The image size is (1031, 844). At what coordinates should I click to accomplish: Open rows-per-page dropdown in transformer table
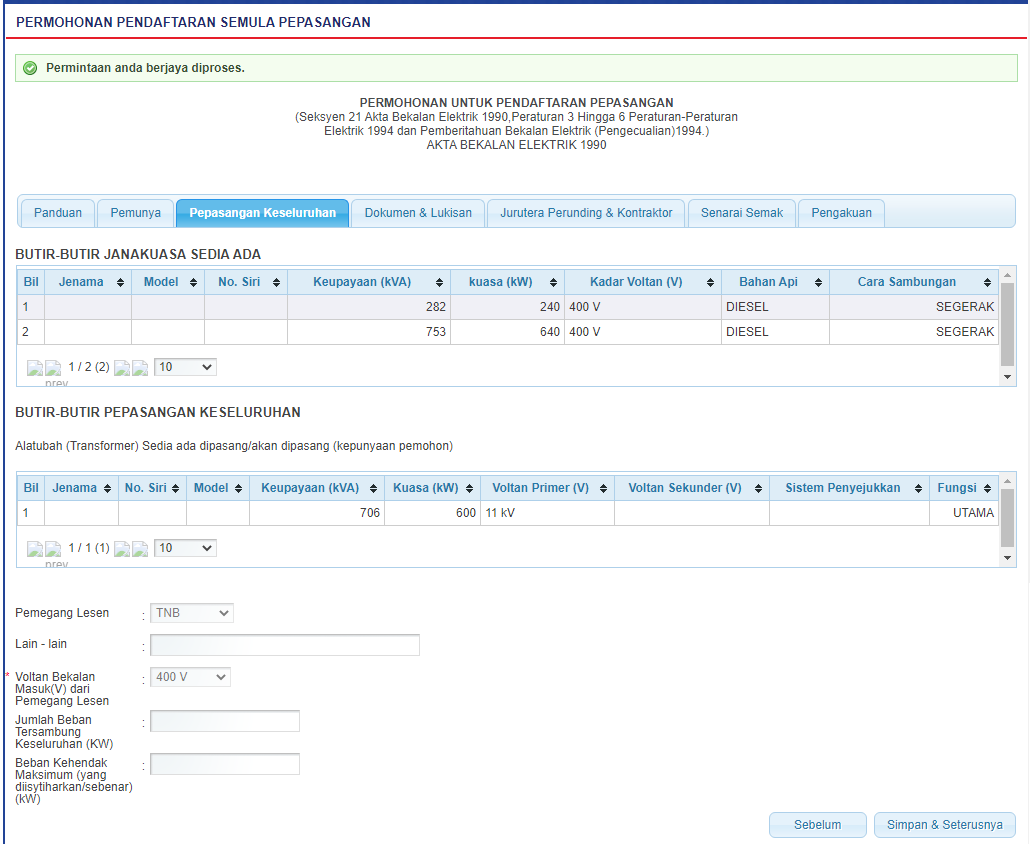(x=185, y=548)
